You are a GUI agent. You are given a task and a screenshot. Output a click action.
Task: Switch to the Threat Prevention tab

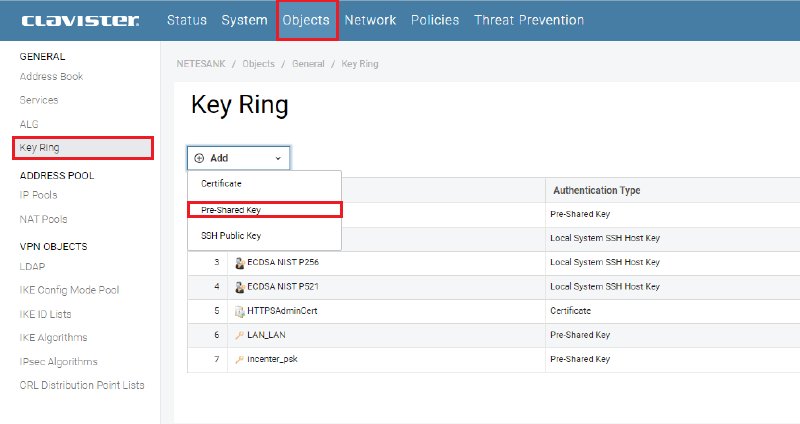[529, 20]
